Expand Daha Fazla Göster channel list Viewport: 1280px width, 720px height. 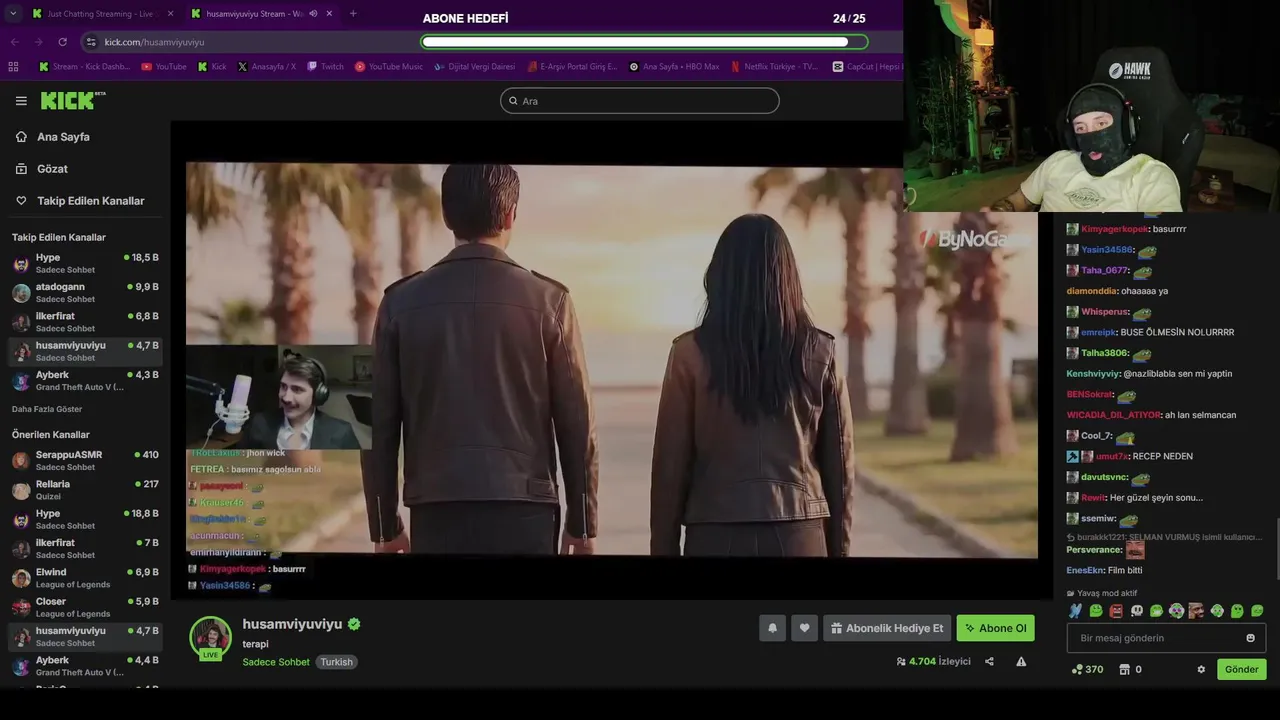47,409
